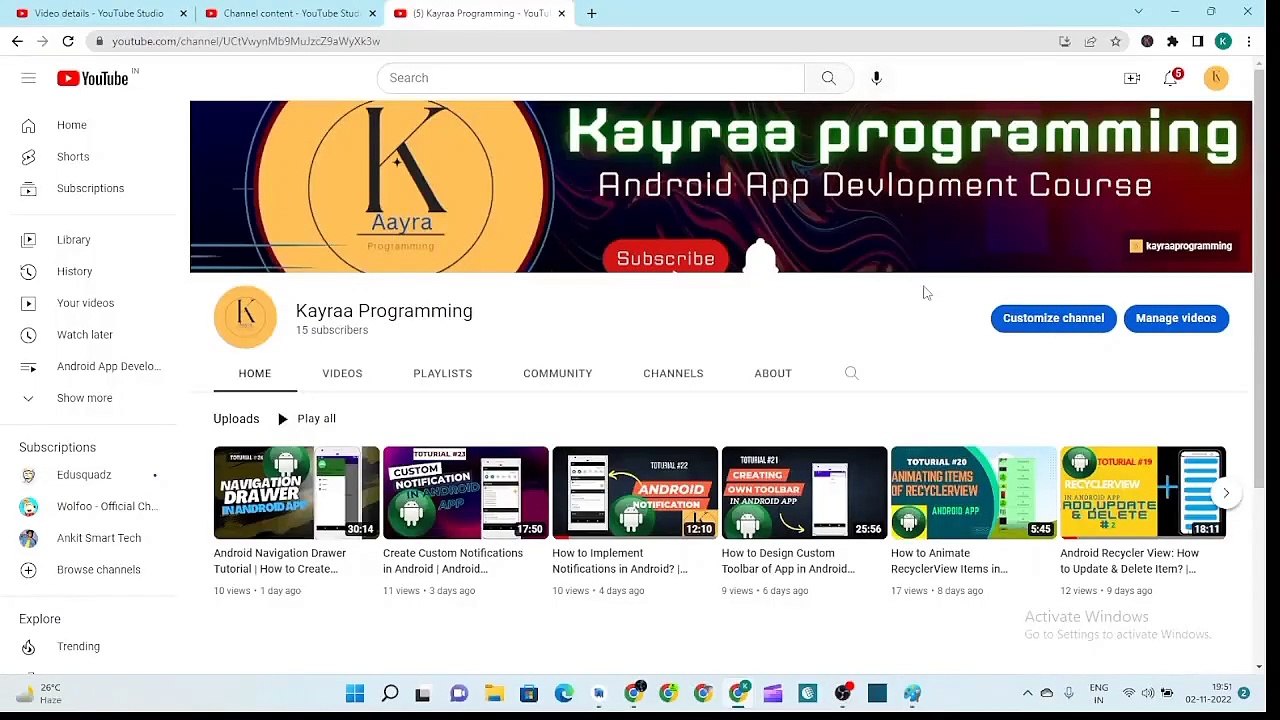Open the Chrome extensions puzzle icon

(1172, 41)
